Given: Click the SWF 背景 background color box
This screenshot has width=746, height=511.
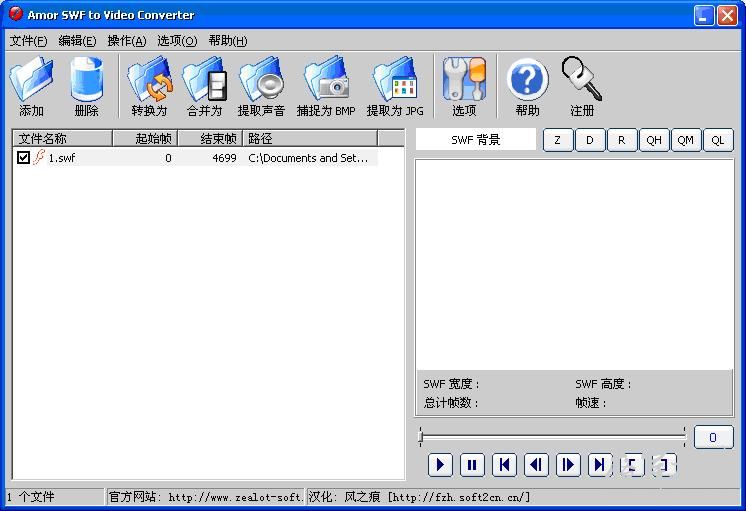Looking at the screenshot, I should pyautogui.click(x=476, y=140).
